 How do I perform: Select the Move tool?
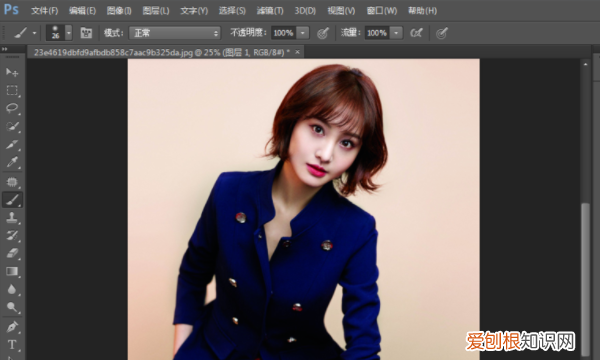coord(12,72)
